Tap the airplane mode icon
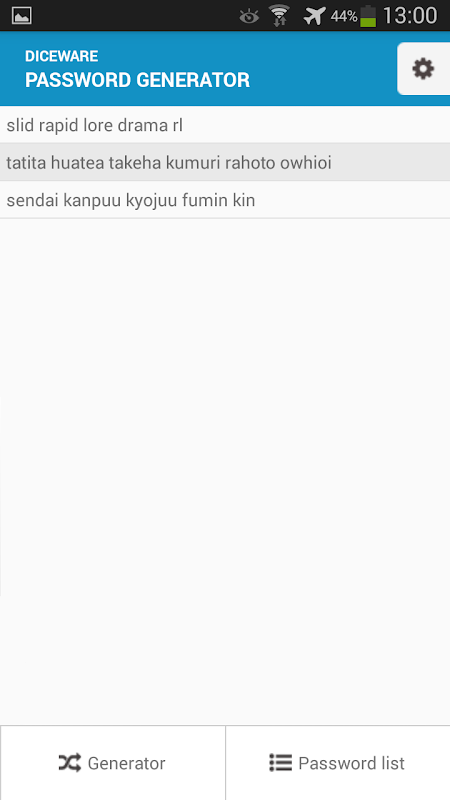Viewport: 450px width, 800px height. [x=314, y=16]
